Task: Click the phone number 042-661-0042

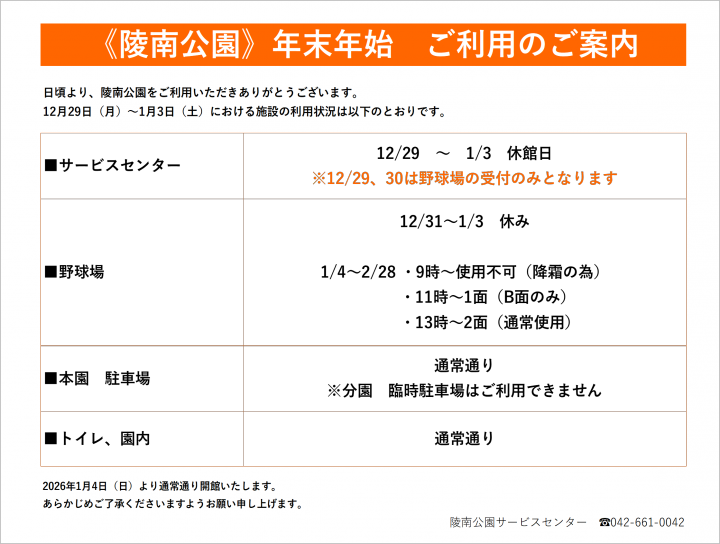Action: coord(648,522)
